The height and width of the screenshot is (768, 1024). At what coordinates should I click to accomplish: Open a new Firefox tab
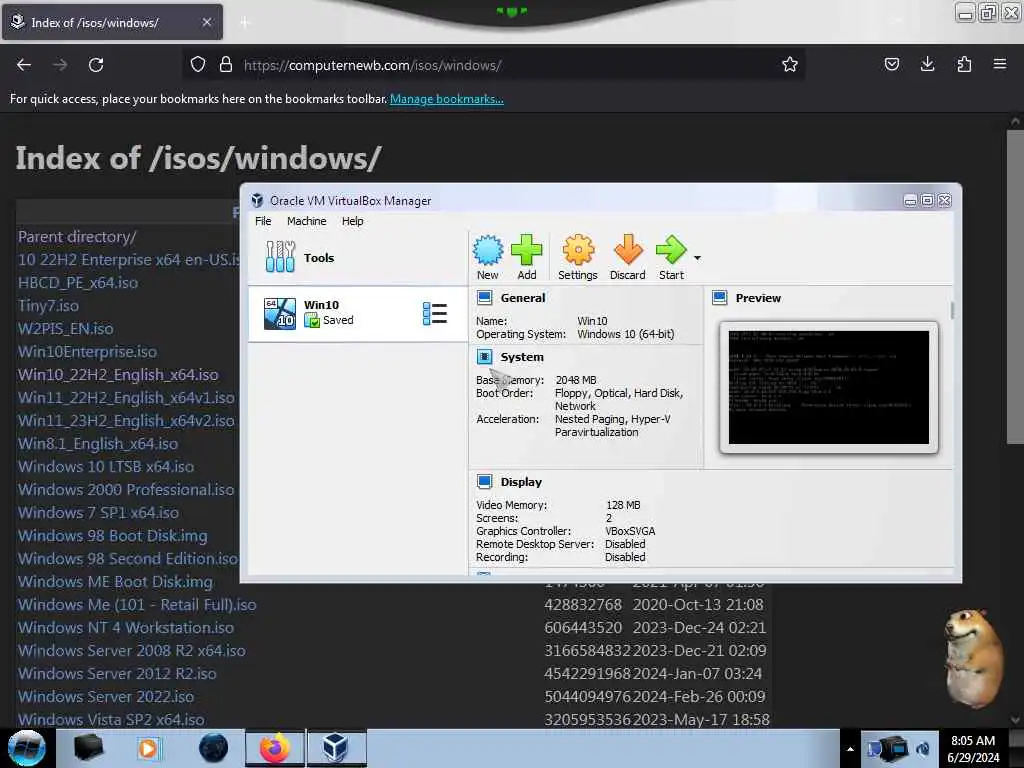(x=245, y=23)
